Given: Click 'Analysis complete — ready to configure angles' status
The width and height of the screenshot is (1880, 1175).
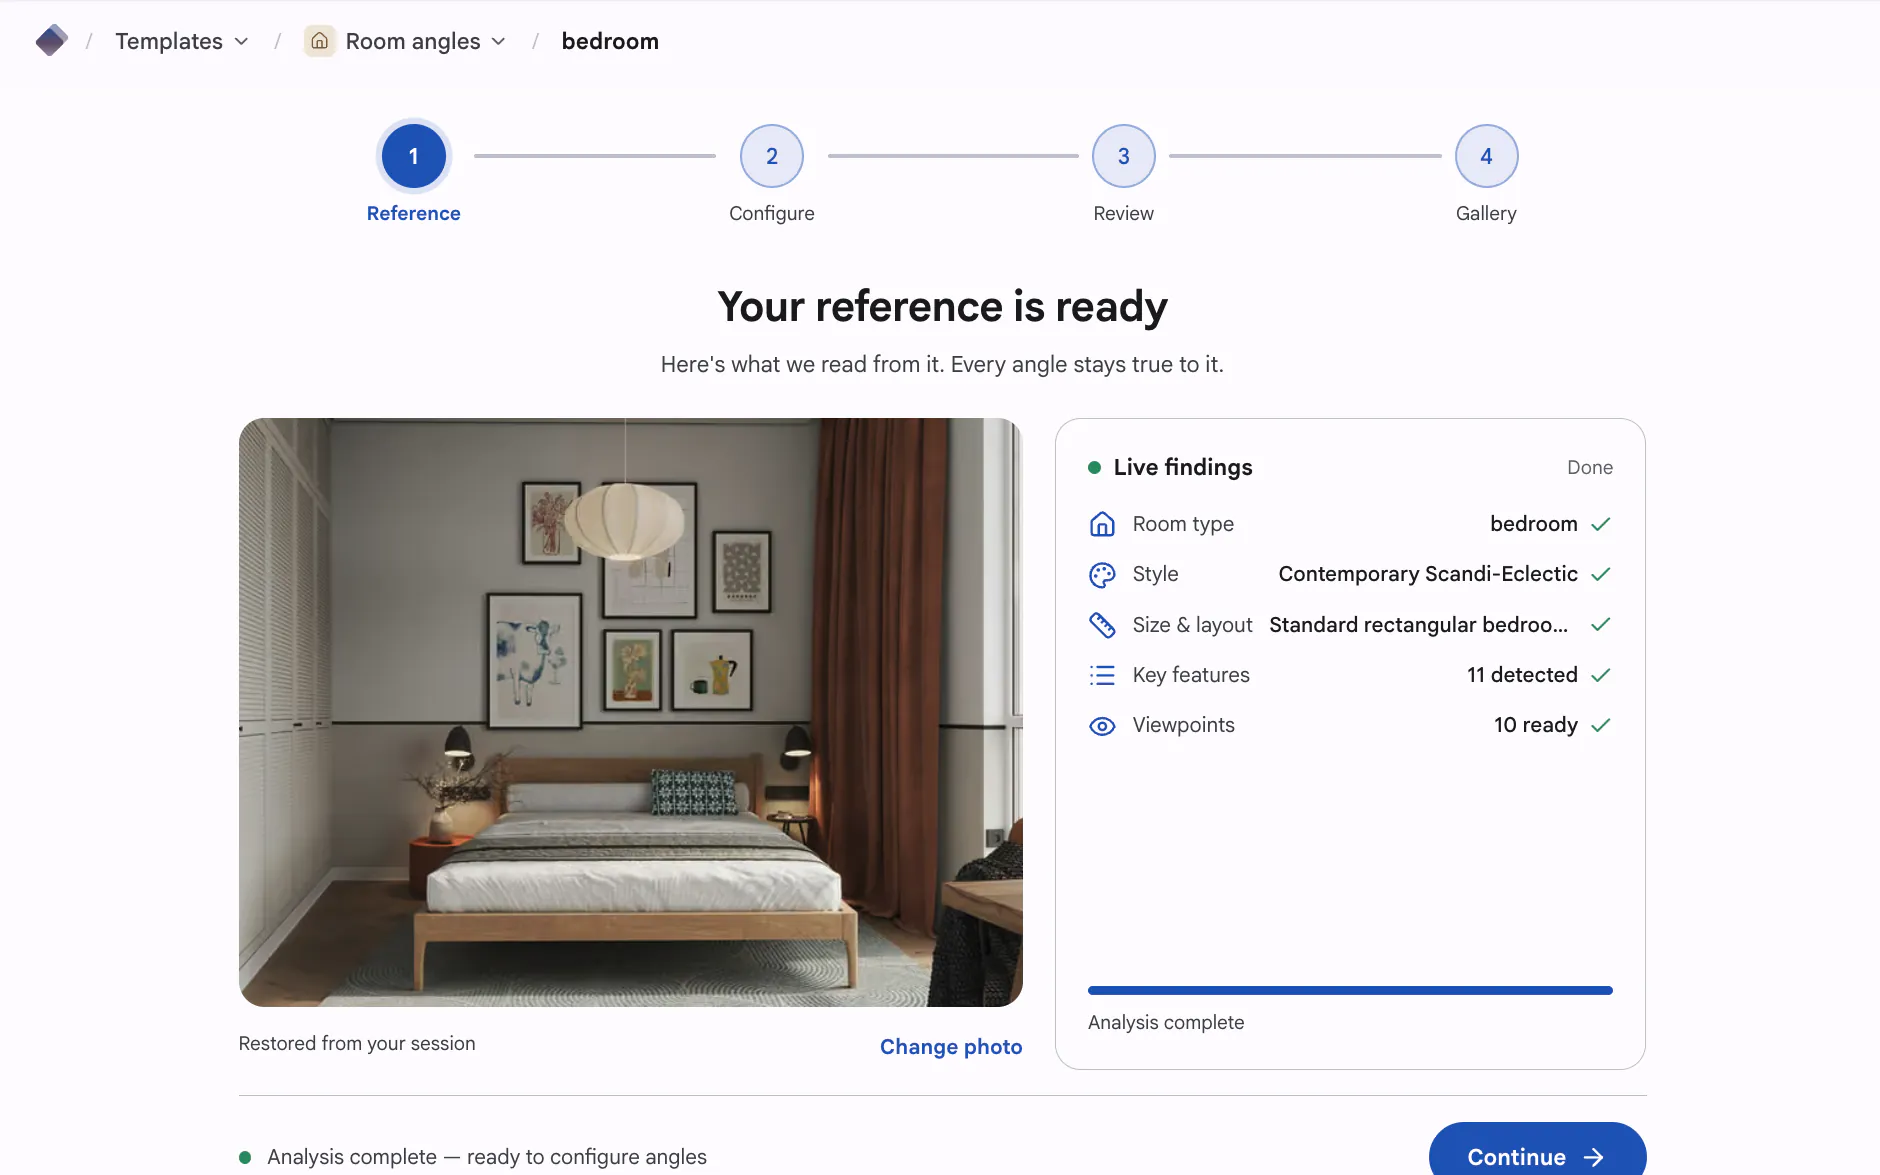Looking at the screenshot, I should click(486, 1157).
